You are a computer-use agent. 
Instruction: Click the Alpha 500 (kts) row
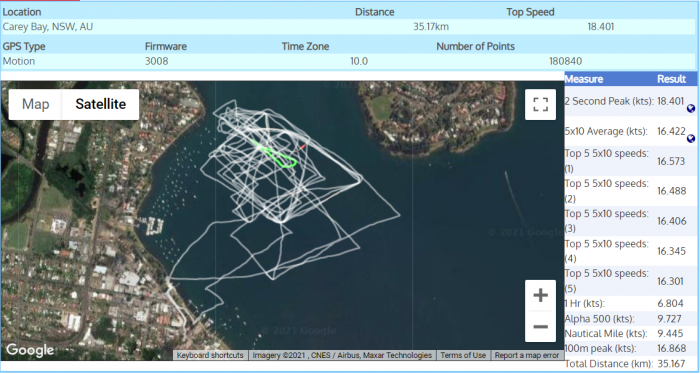[631, 319]
